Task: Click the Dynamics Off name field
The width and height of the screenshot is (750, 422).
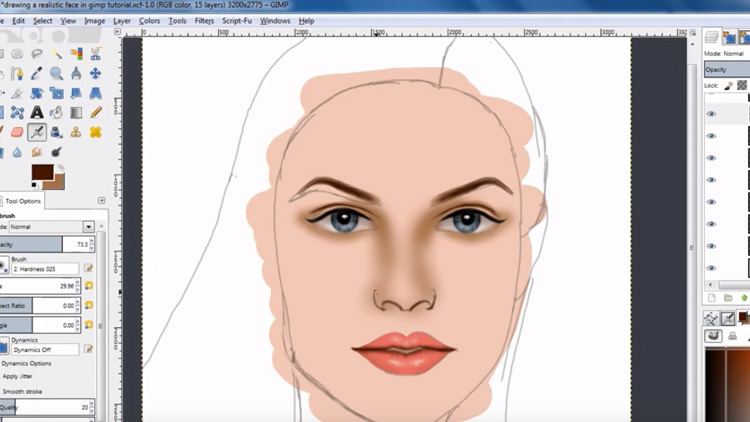Action: (x=45, y=347)
